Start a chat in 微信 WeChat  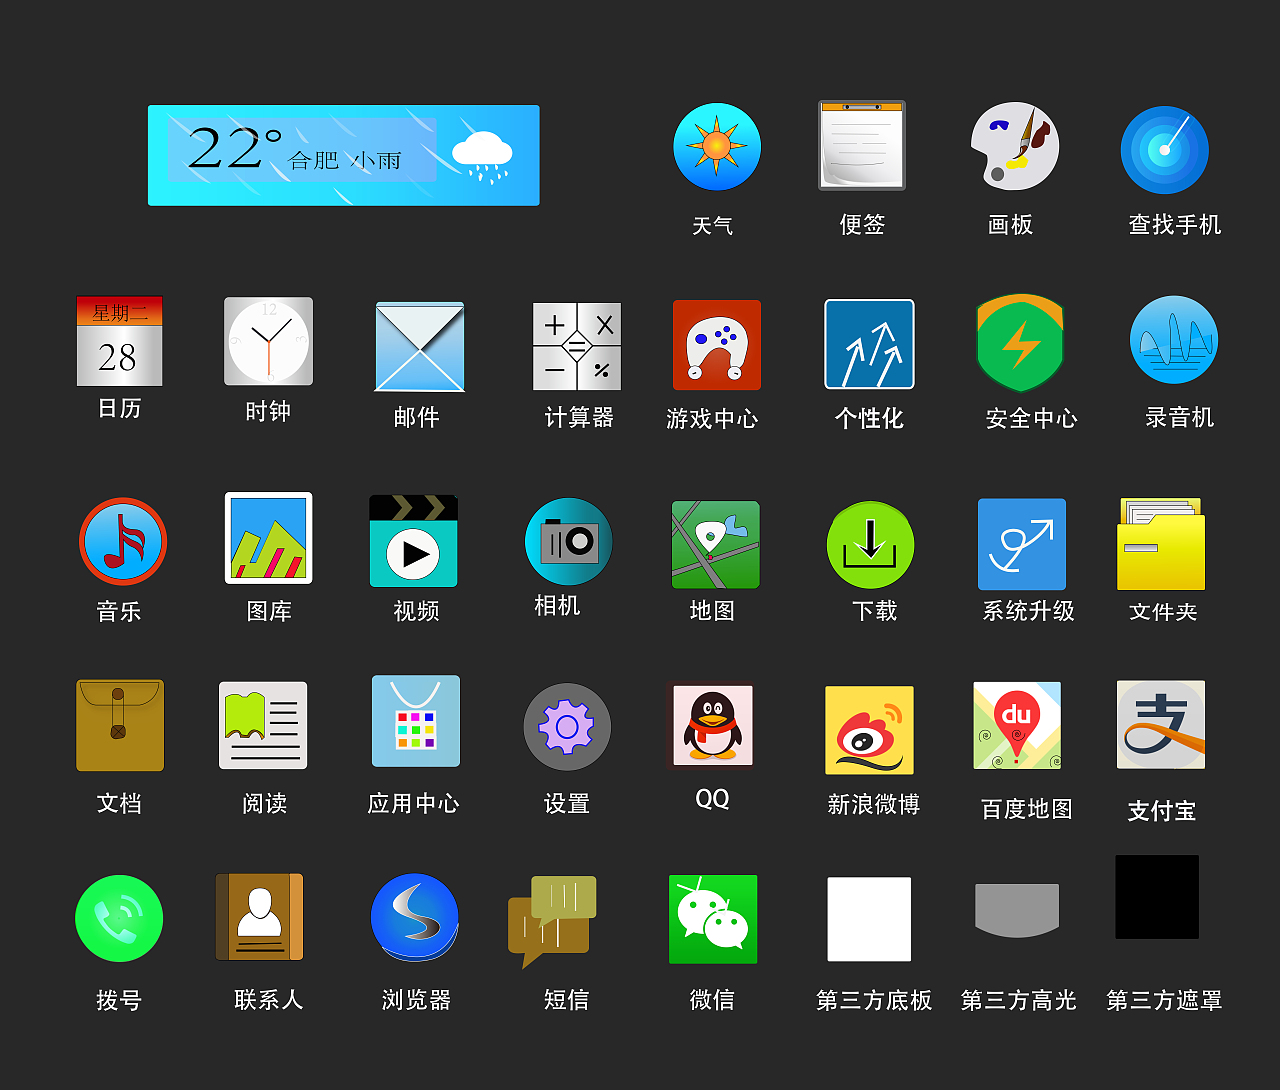pyautogui.click(x=711, y=918)
